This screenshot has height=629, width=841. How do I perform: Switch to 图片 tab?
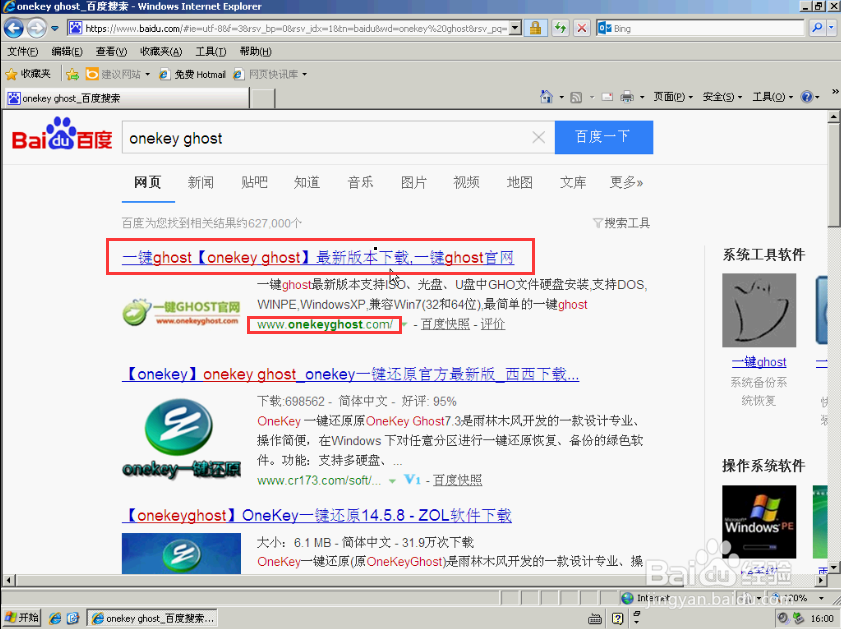point(414,182)
